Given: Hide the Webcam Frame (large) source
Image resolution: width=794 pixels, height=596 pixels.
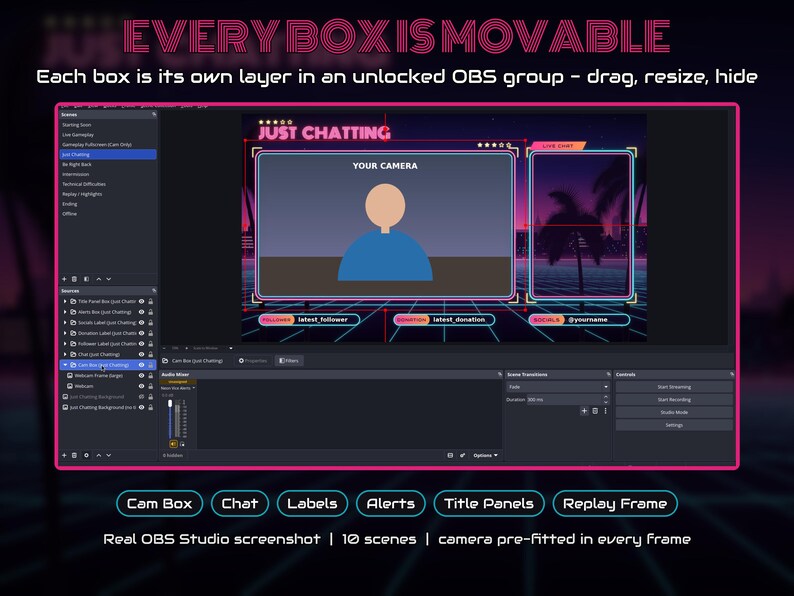Looking at the screenshot, I should coord(141,376).
